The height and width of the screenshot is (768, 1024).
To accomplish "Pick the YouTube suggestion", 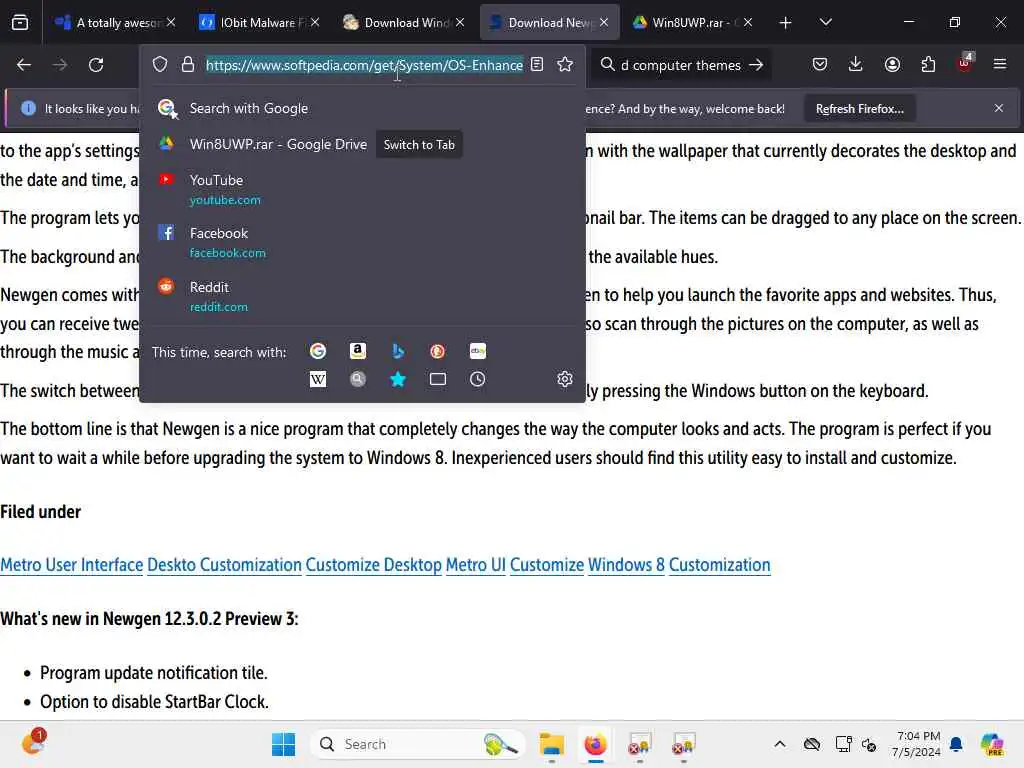I will coord(362,189).
